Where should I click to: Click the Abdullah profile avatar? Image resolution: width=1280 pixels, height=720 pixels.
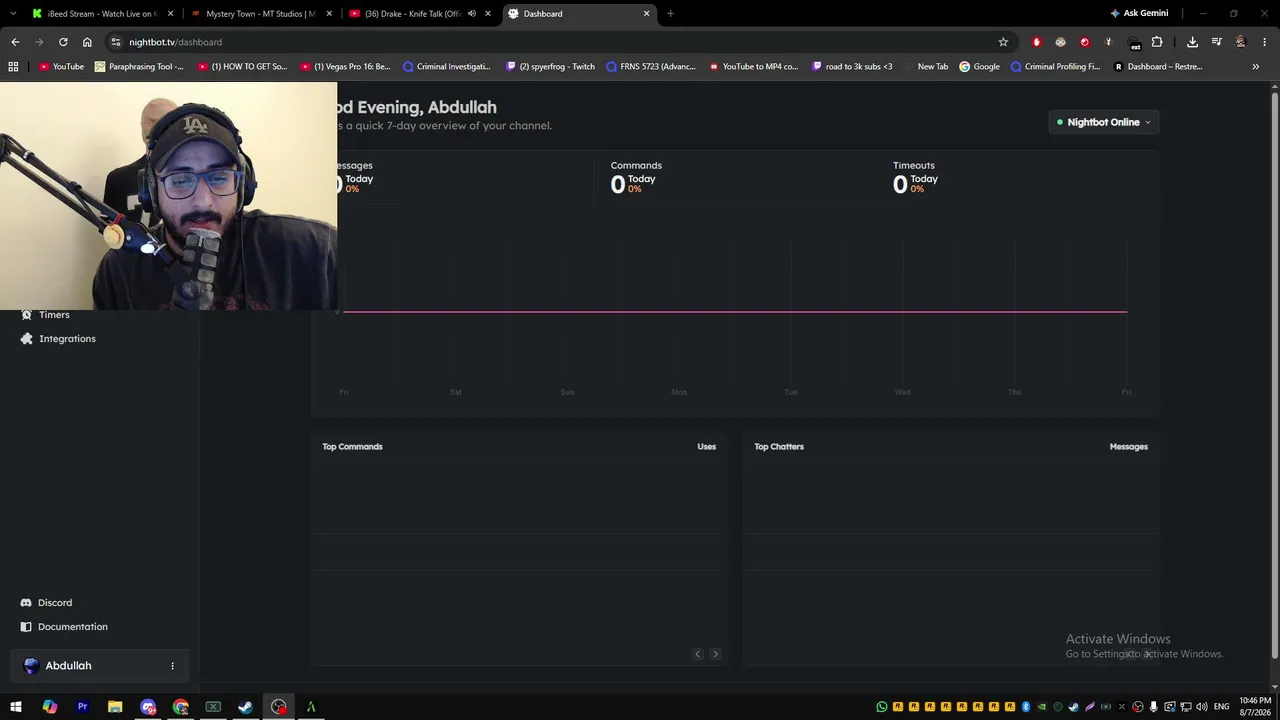click(31, 666)
